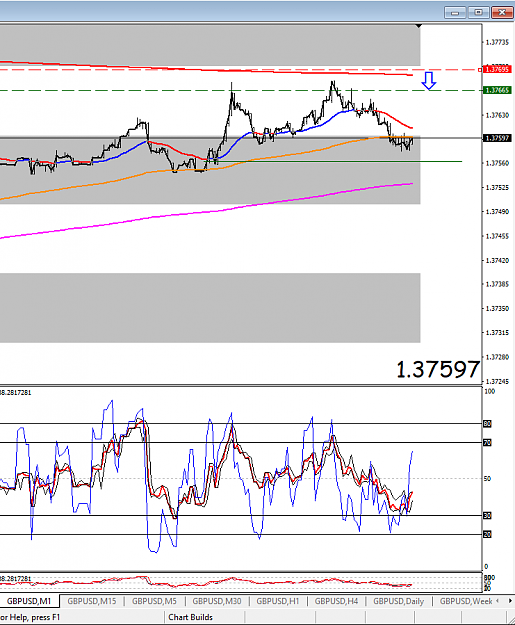This screenshot has width=515, height=625.
Task: Click the 1.37420 price scale value
Action: (497, 260)
